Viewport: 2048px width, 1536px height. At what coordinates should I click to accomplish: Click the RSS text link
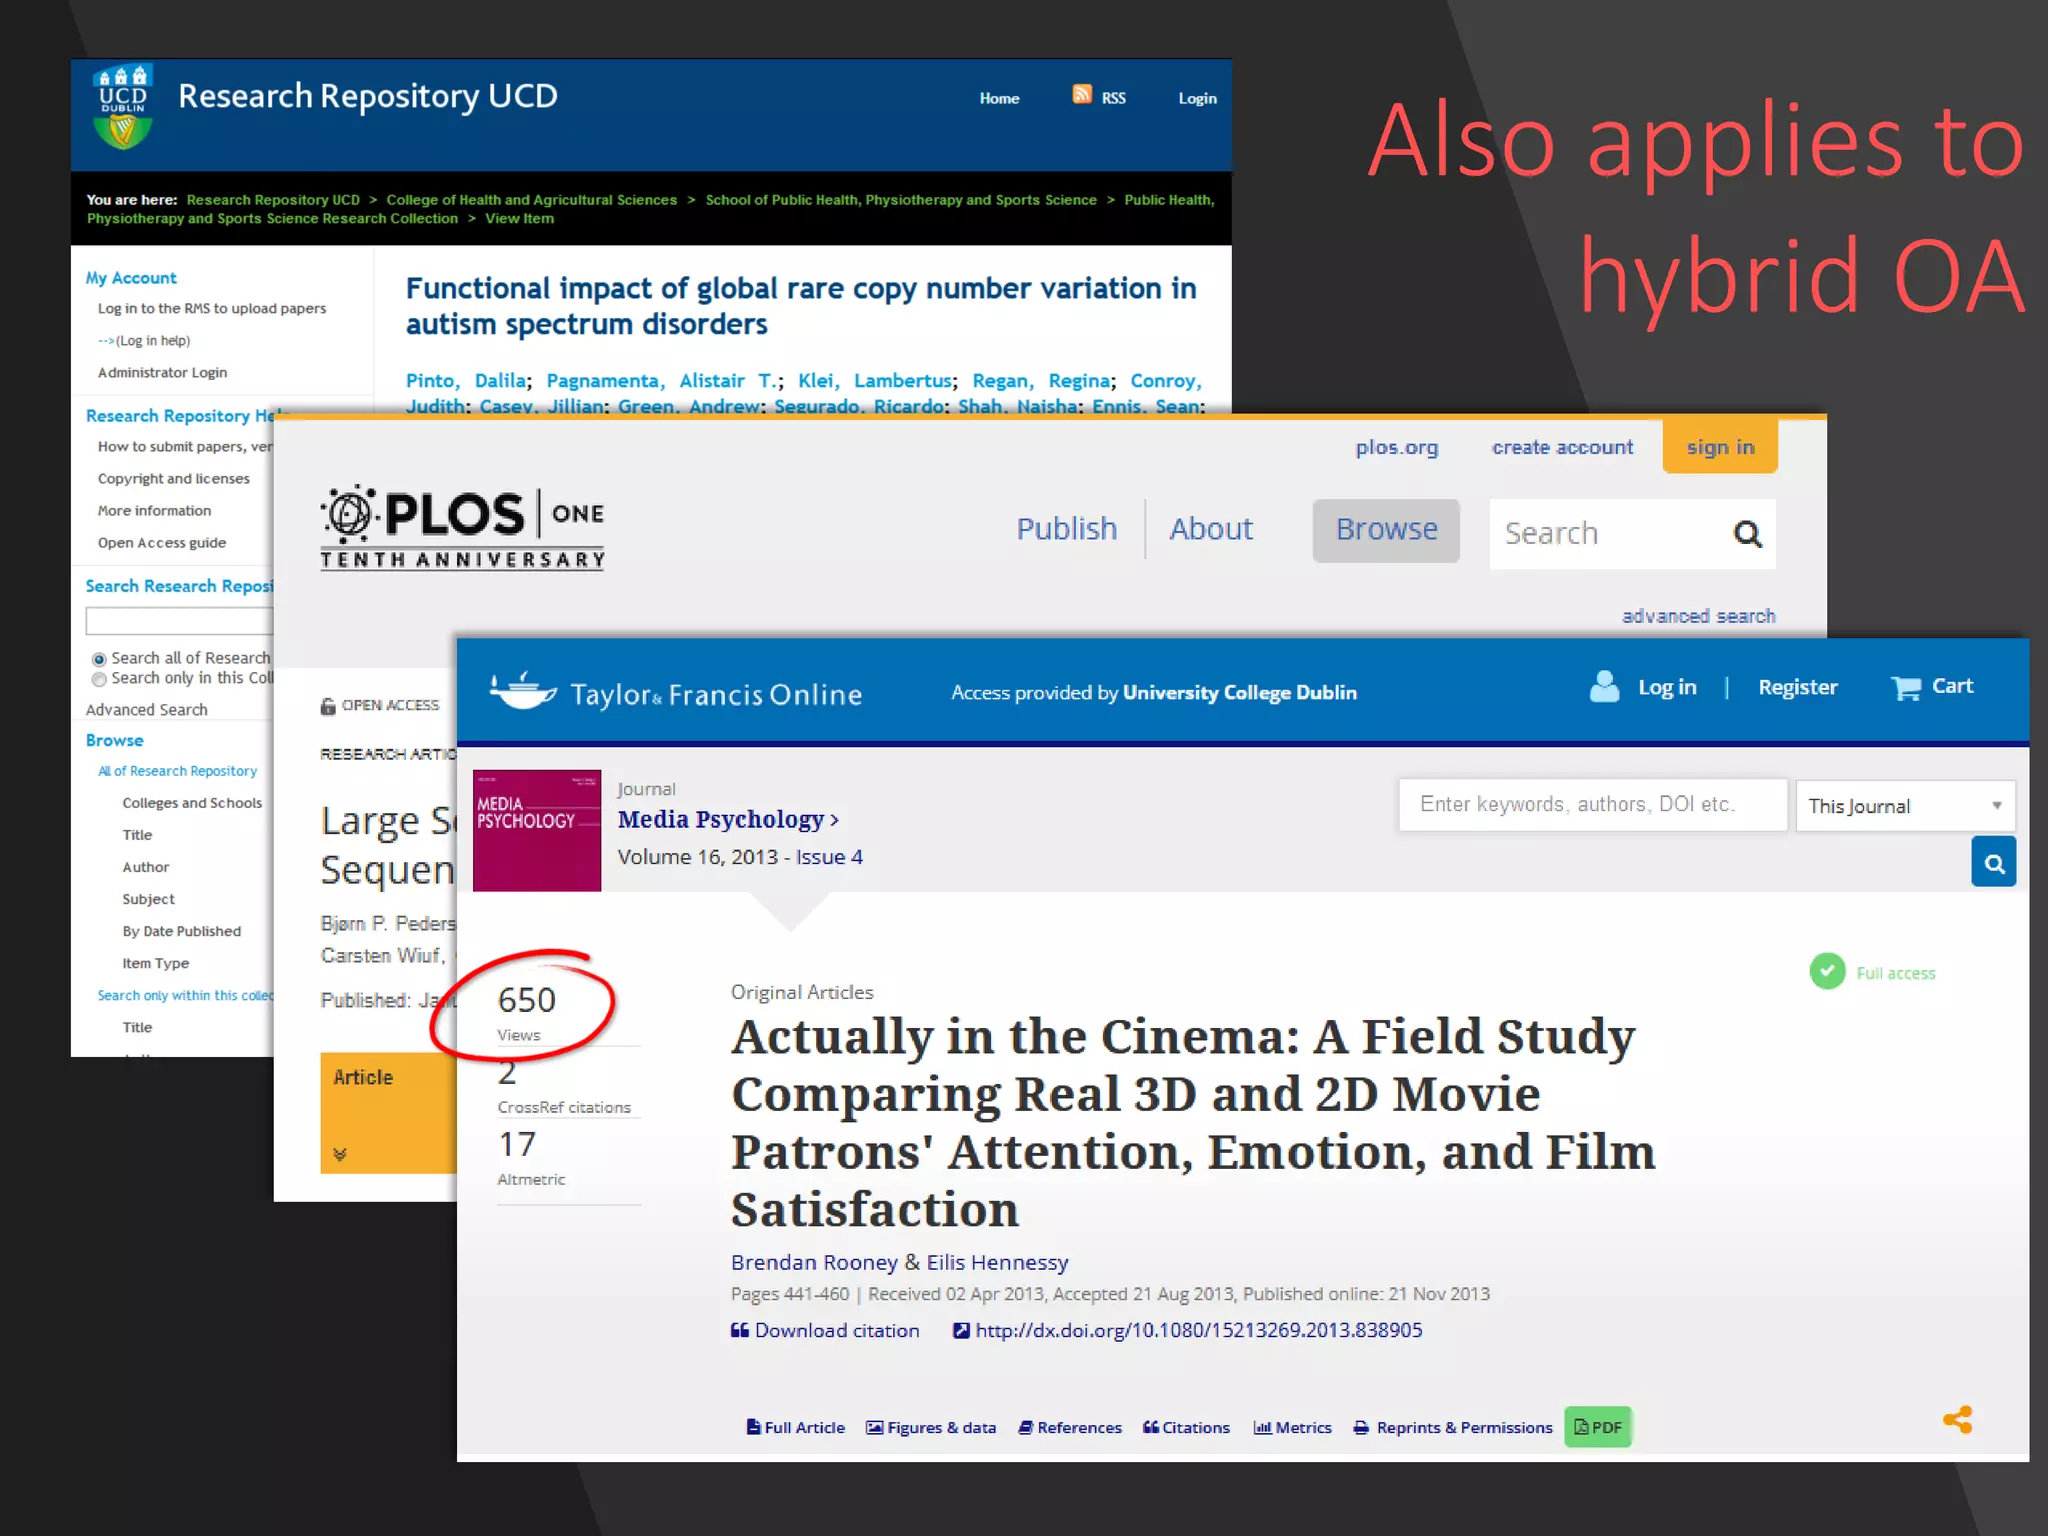click(1113, 98)
